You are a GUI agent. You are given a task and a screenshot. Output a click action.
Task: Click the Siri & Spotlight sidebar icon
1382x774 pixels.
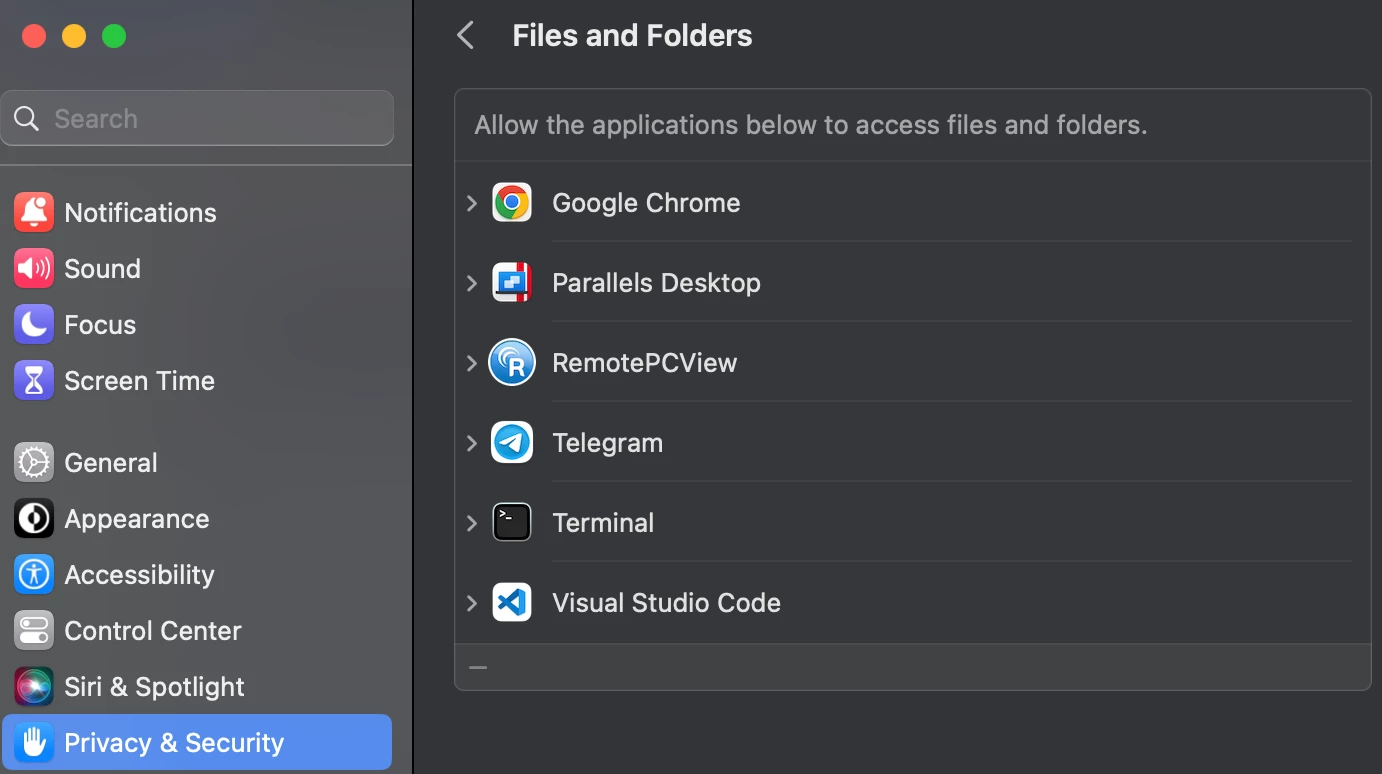point(34,687)
